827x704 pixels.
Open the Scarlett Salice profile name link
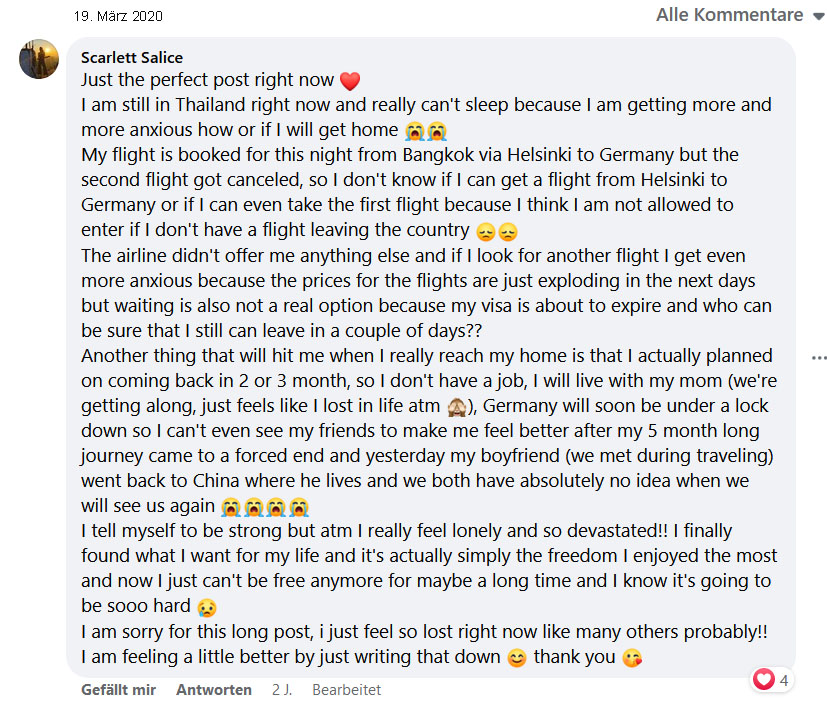click(132, 57)
